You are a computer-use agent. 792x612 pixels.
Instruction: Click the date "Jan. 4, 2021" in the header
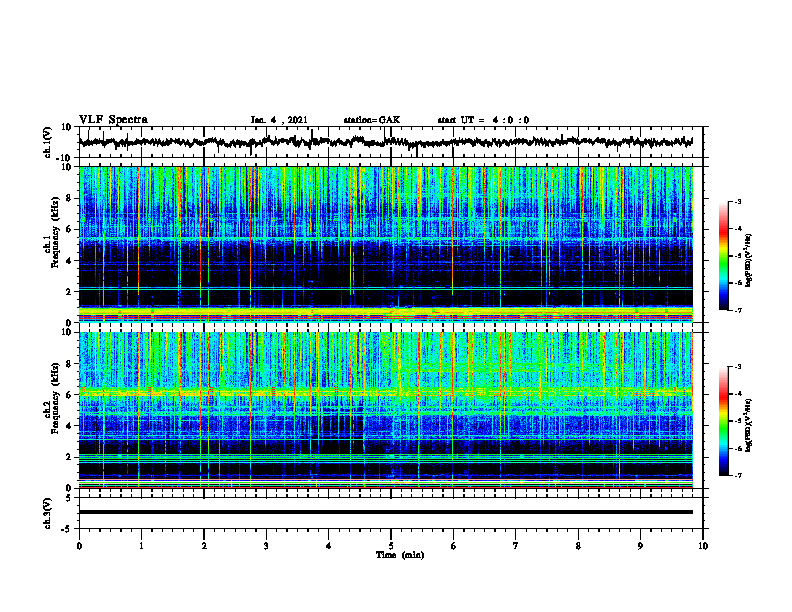279,120
